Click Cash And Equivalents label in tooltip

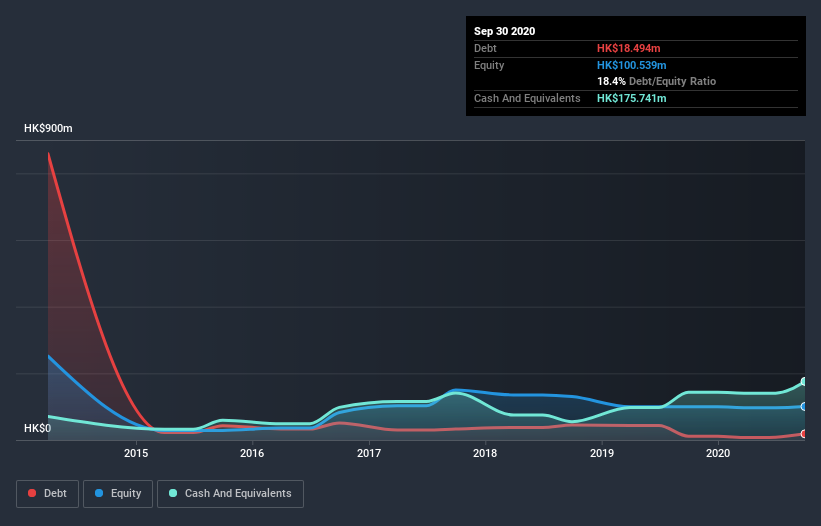point(527,98)
